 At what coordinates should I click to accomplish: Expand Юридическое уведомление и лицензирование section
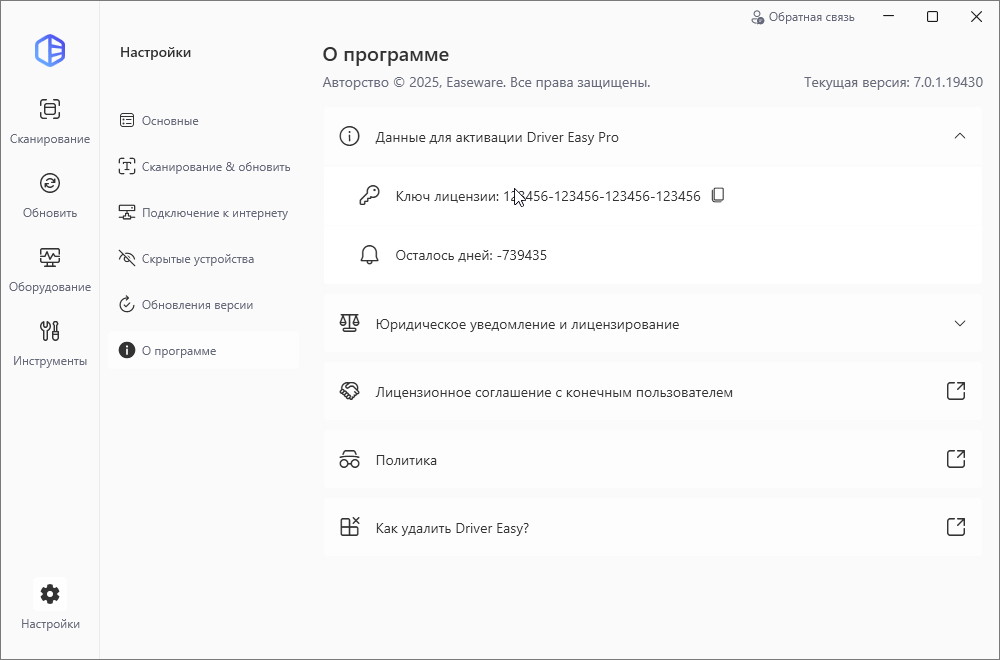959,323
